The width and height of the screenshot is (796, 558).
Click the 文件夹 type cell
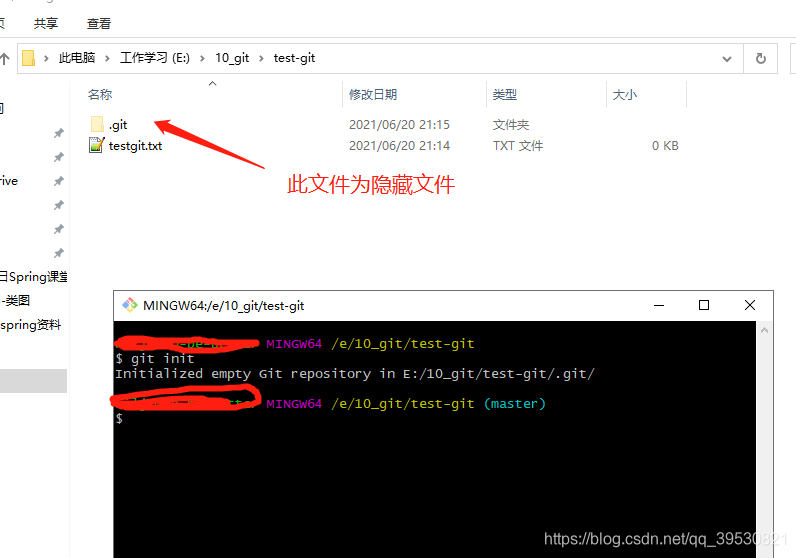(x=511, y=125)
